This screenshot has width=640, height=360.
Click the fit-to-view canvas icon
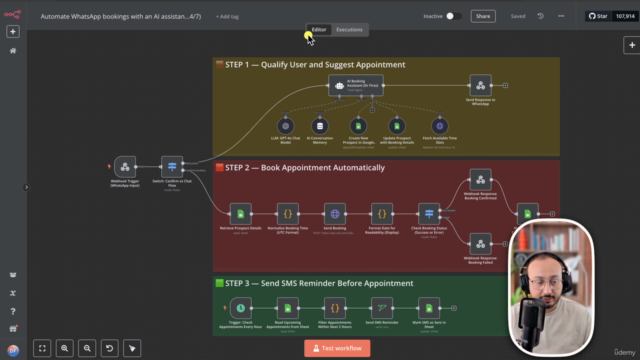coord(42,348)
